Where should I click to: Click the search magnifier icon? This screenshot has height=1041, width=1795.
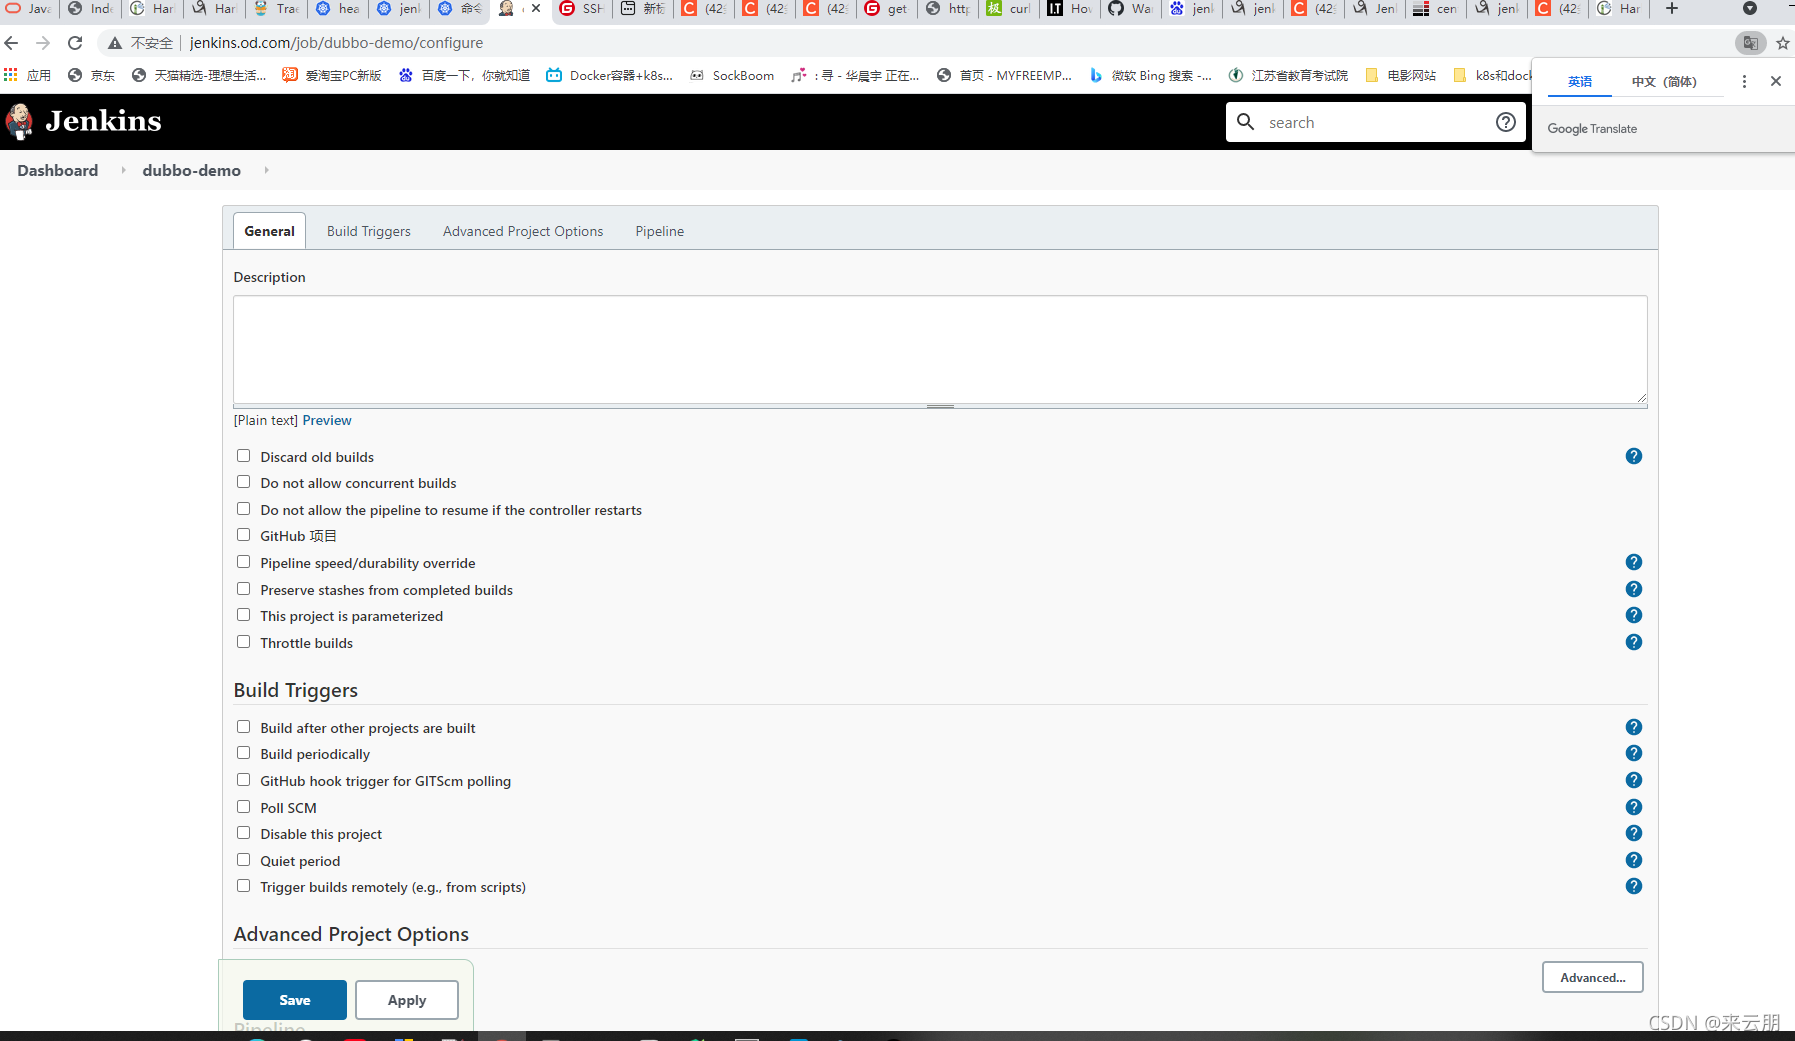[1245, 122]
